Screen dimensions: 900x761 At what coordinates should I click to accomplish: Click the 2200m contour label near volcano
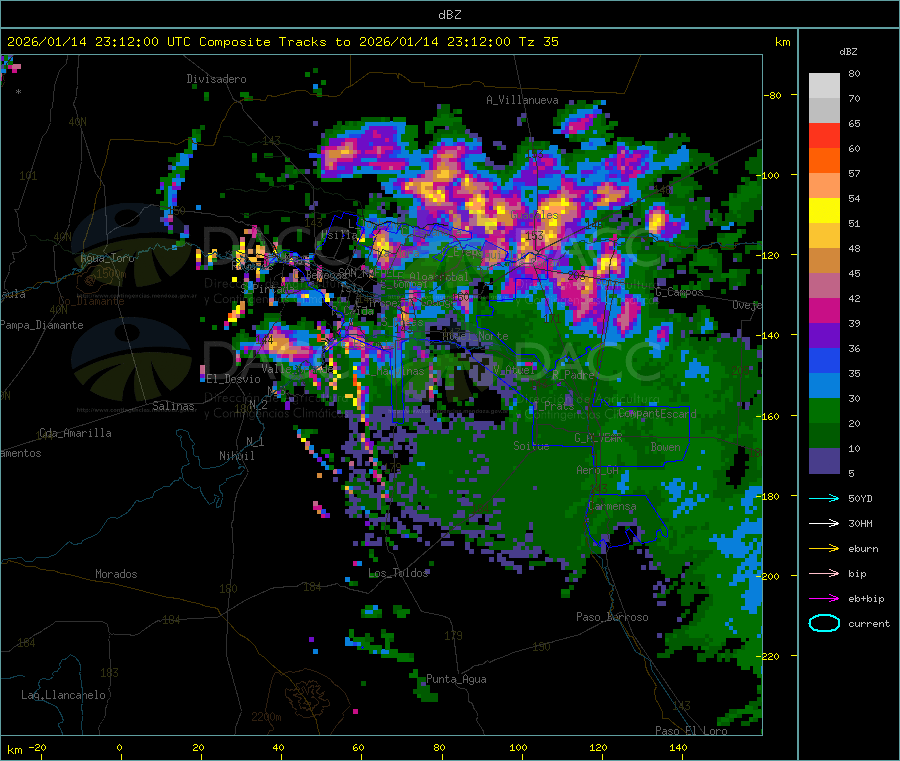click(x=266, y=717)
